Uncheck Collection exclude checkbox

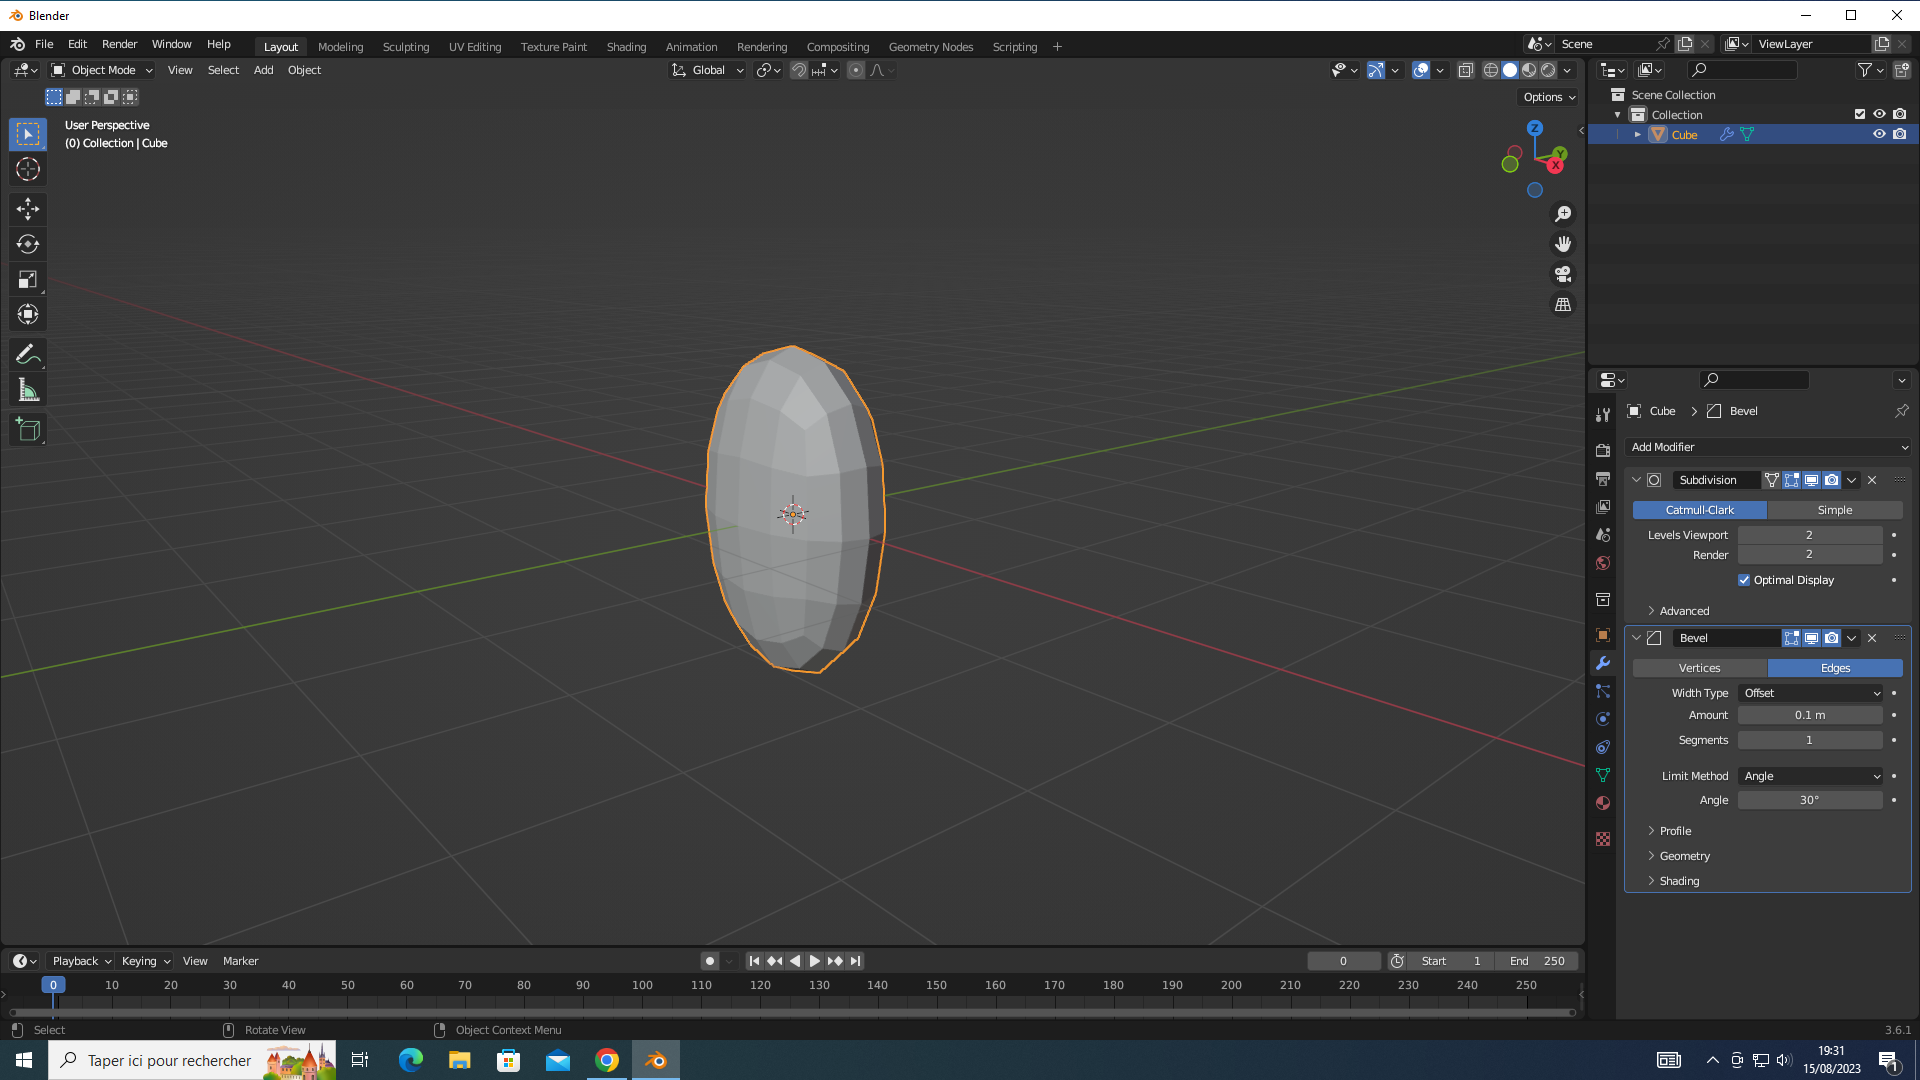pyautogui.click(x=1860, y=114)
